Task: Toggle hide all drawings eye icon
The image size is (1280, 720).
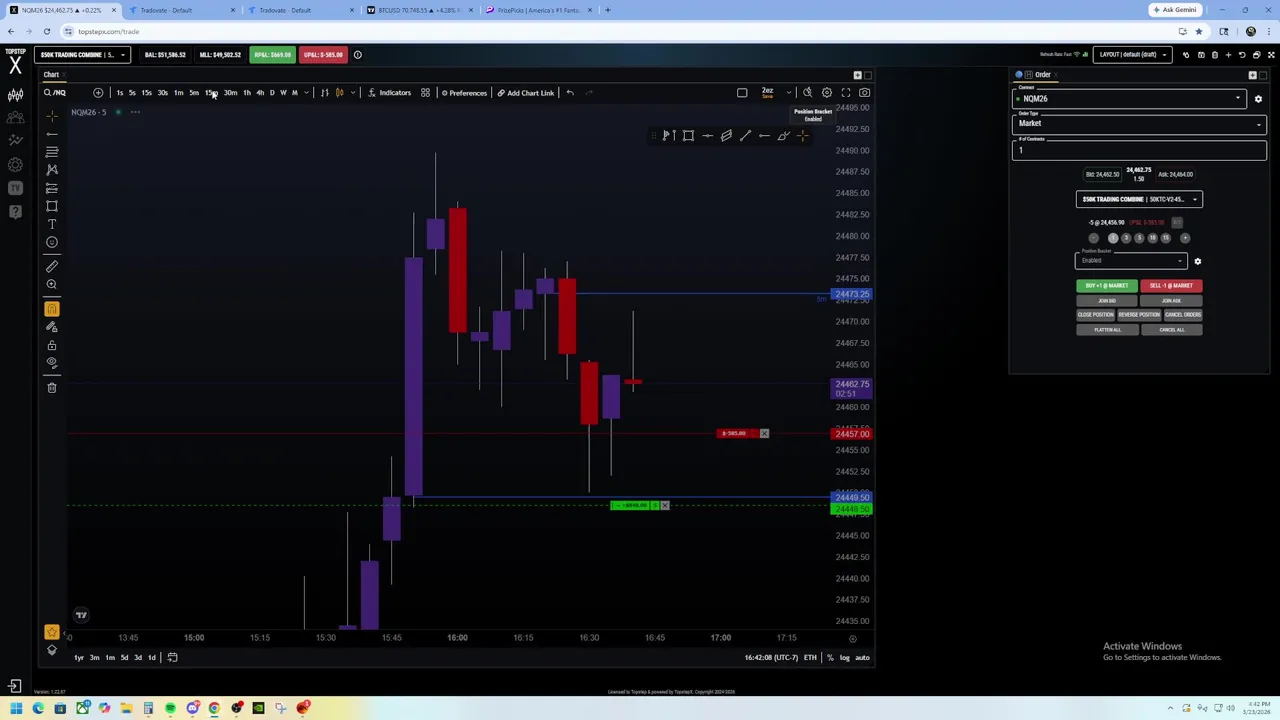Action: point(52,363)
